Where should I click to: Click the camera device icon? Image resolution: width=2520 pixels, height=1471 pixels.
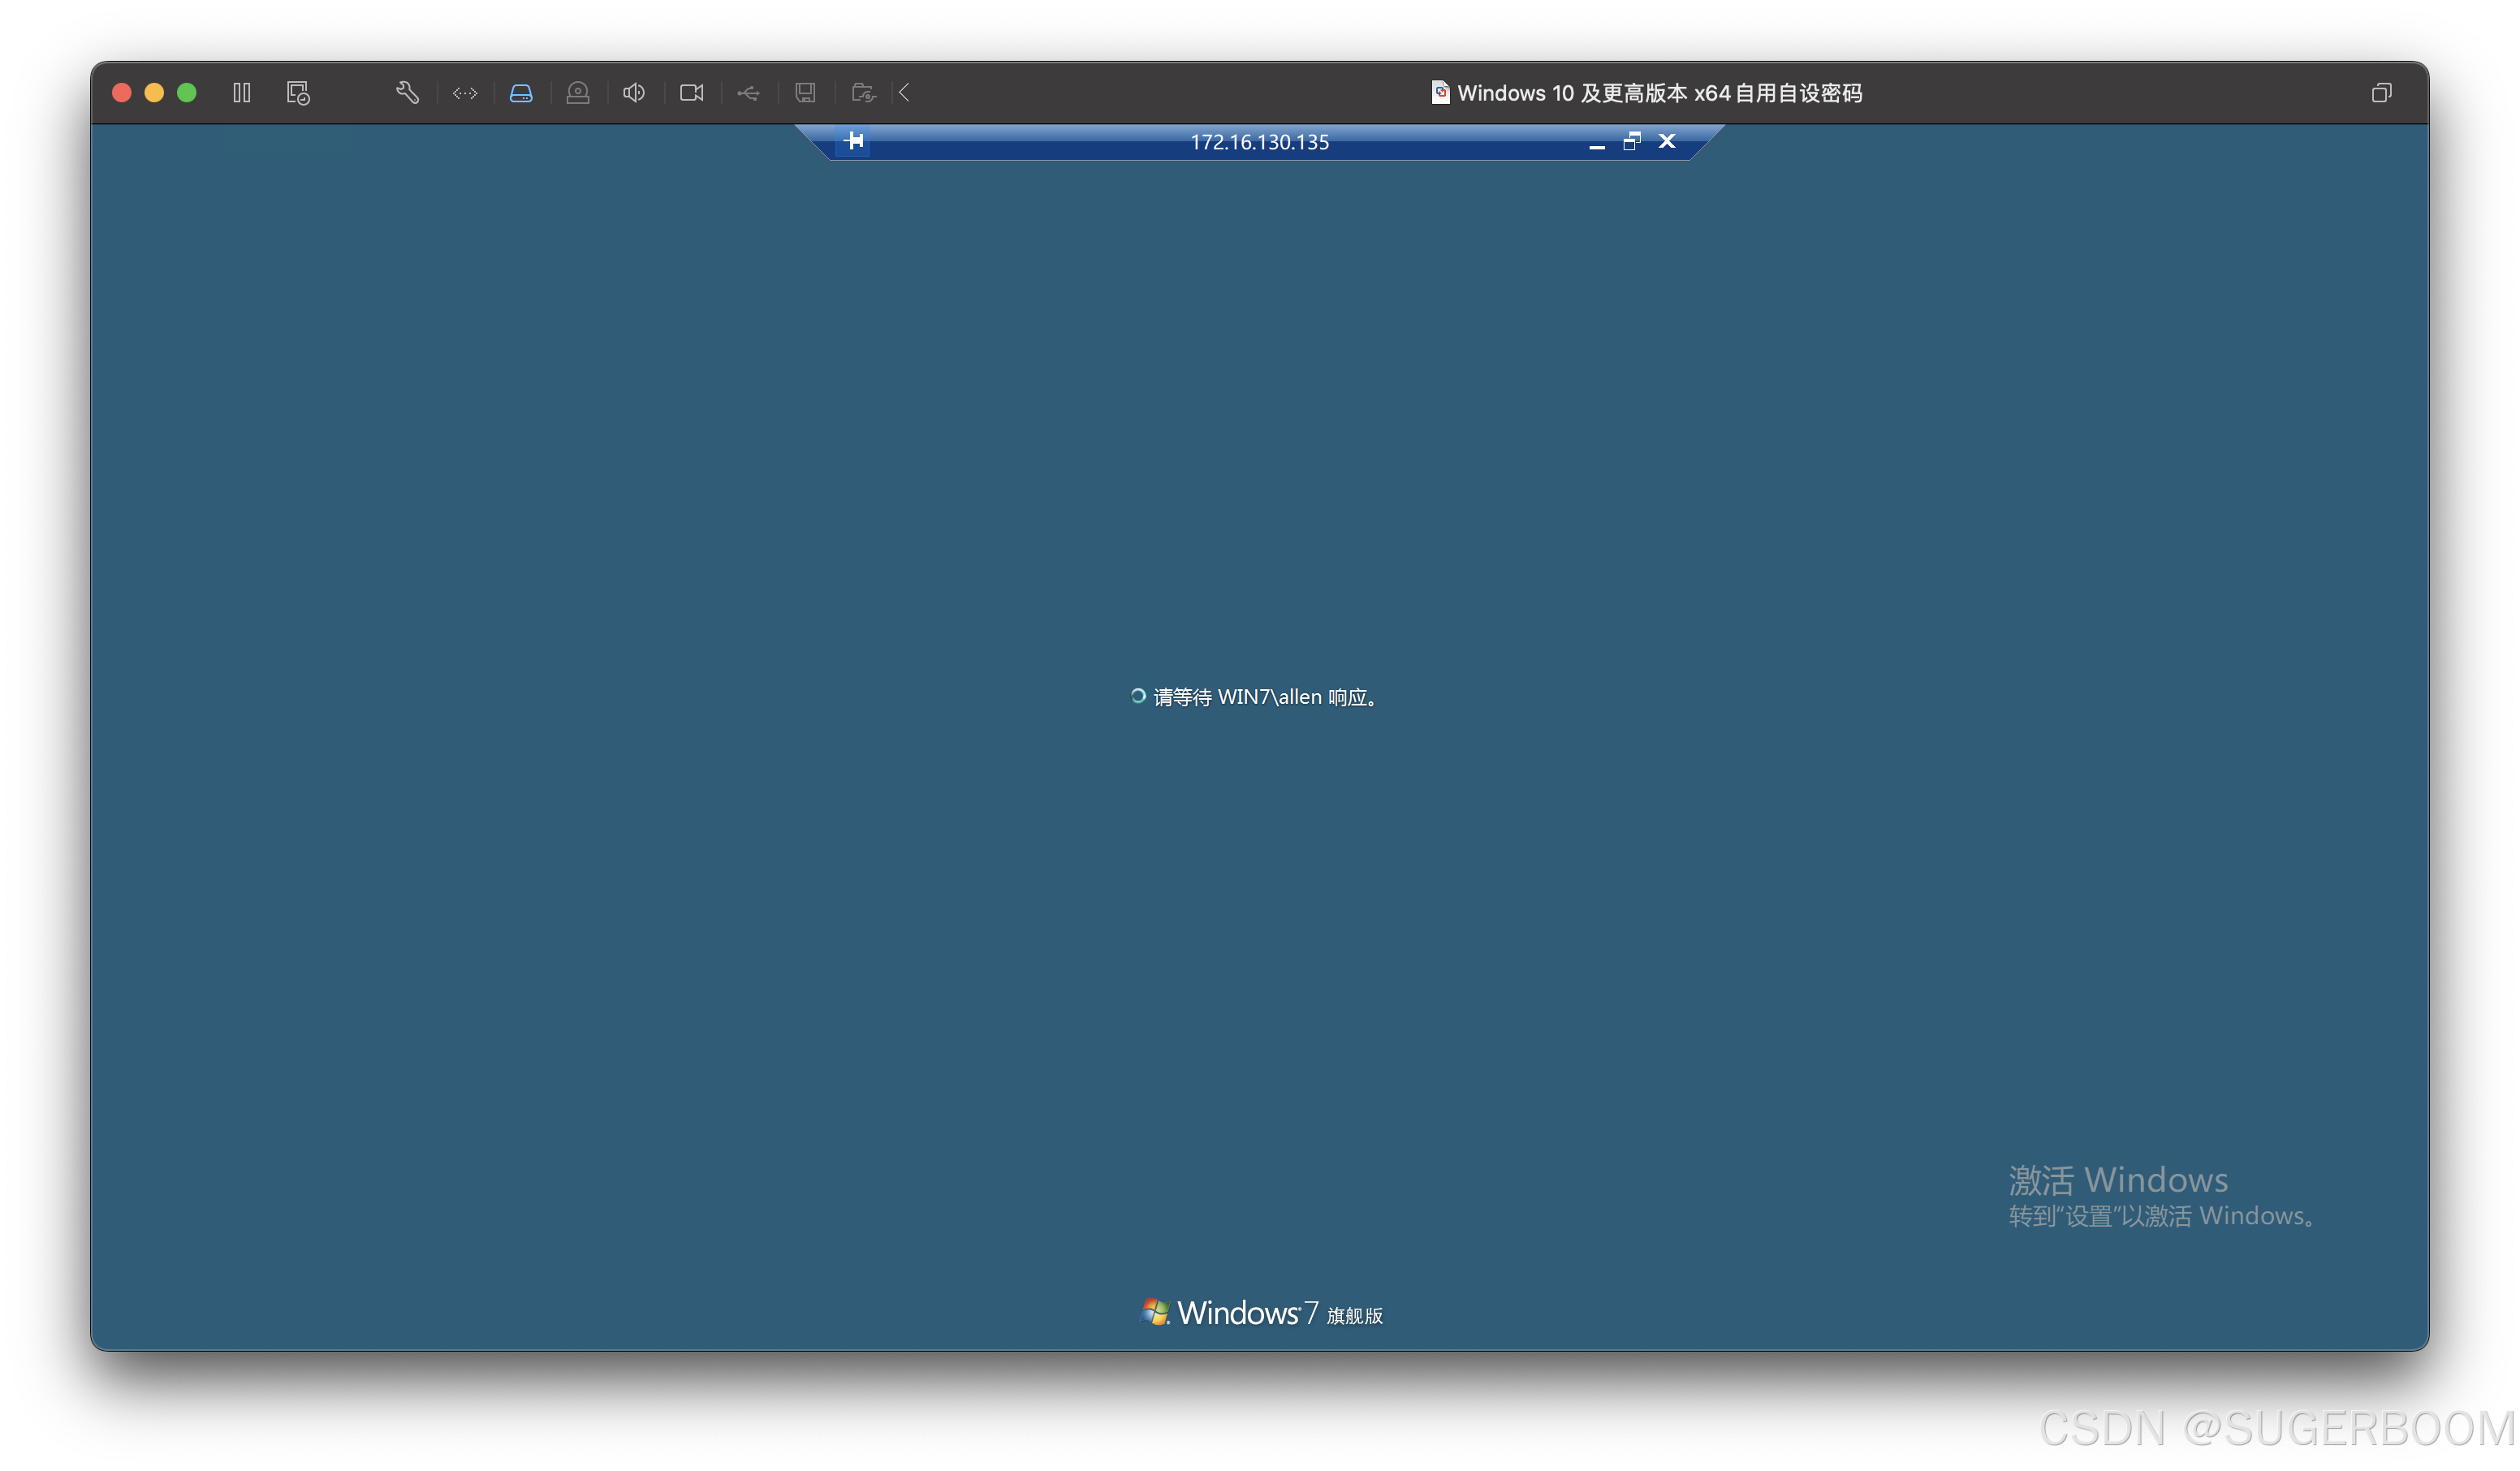692,93
